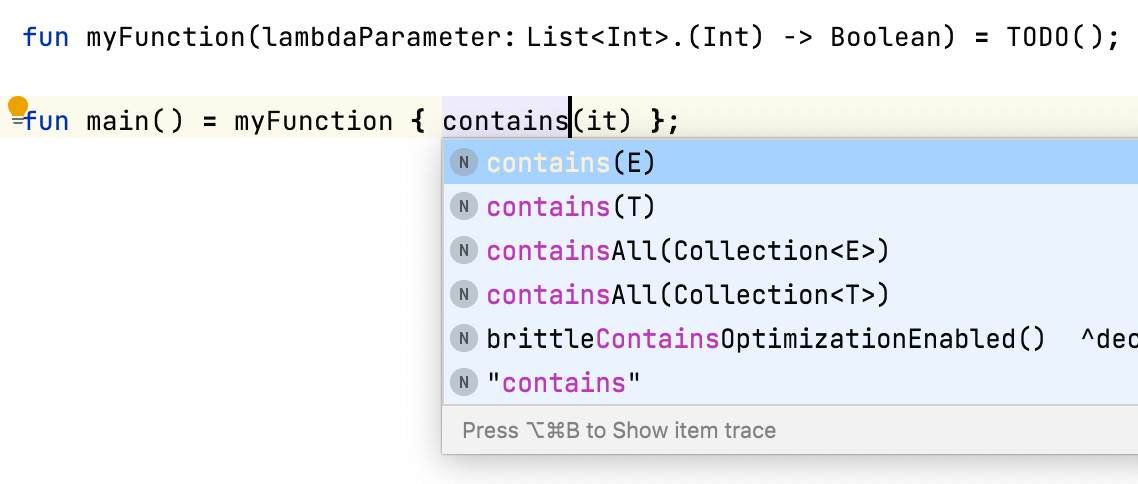Click the 'it' argument inside the lambda
This screenshot has height=484, width=1138.
coord(601,122)
